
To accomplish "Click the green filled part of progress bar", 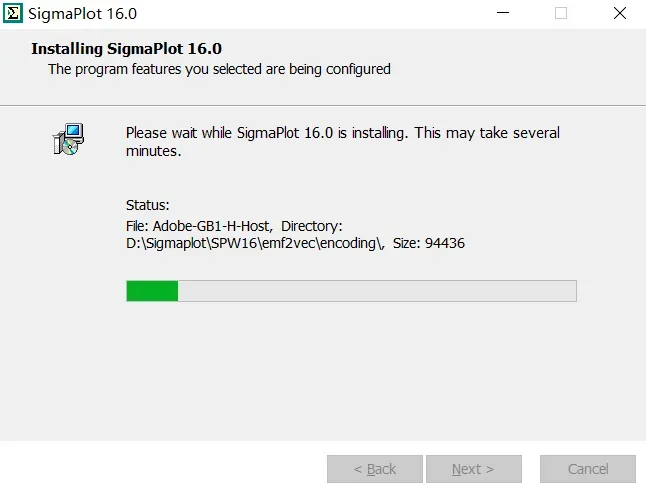I will pyautogui.click(x=152, y=291).
